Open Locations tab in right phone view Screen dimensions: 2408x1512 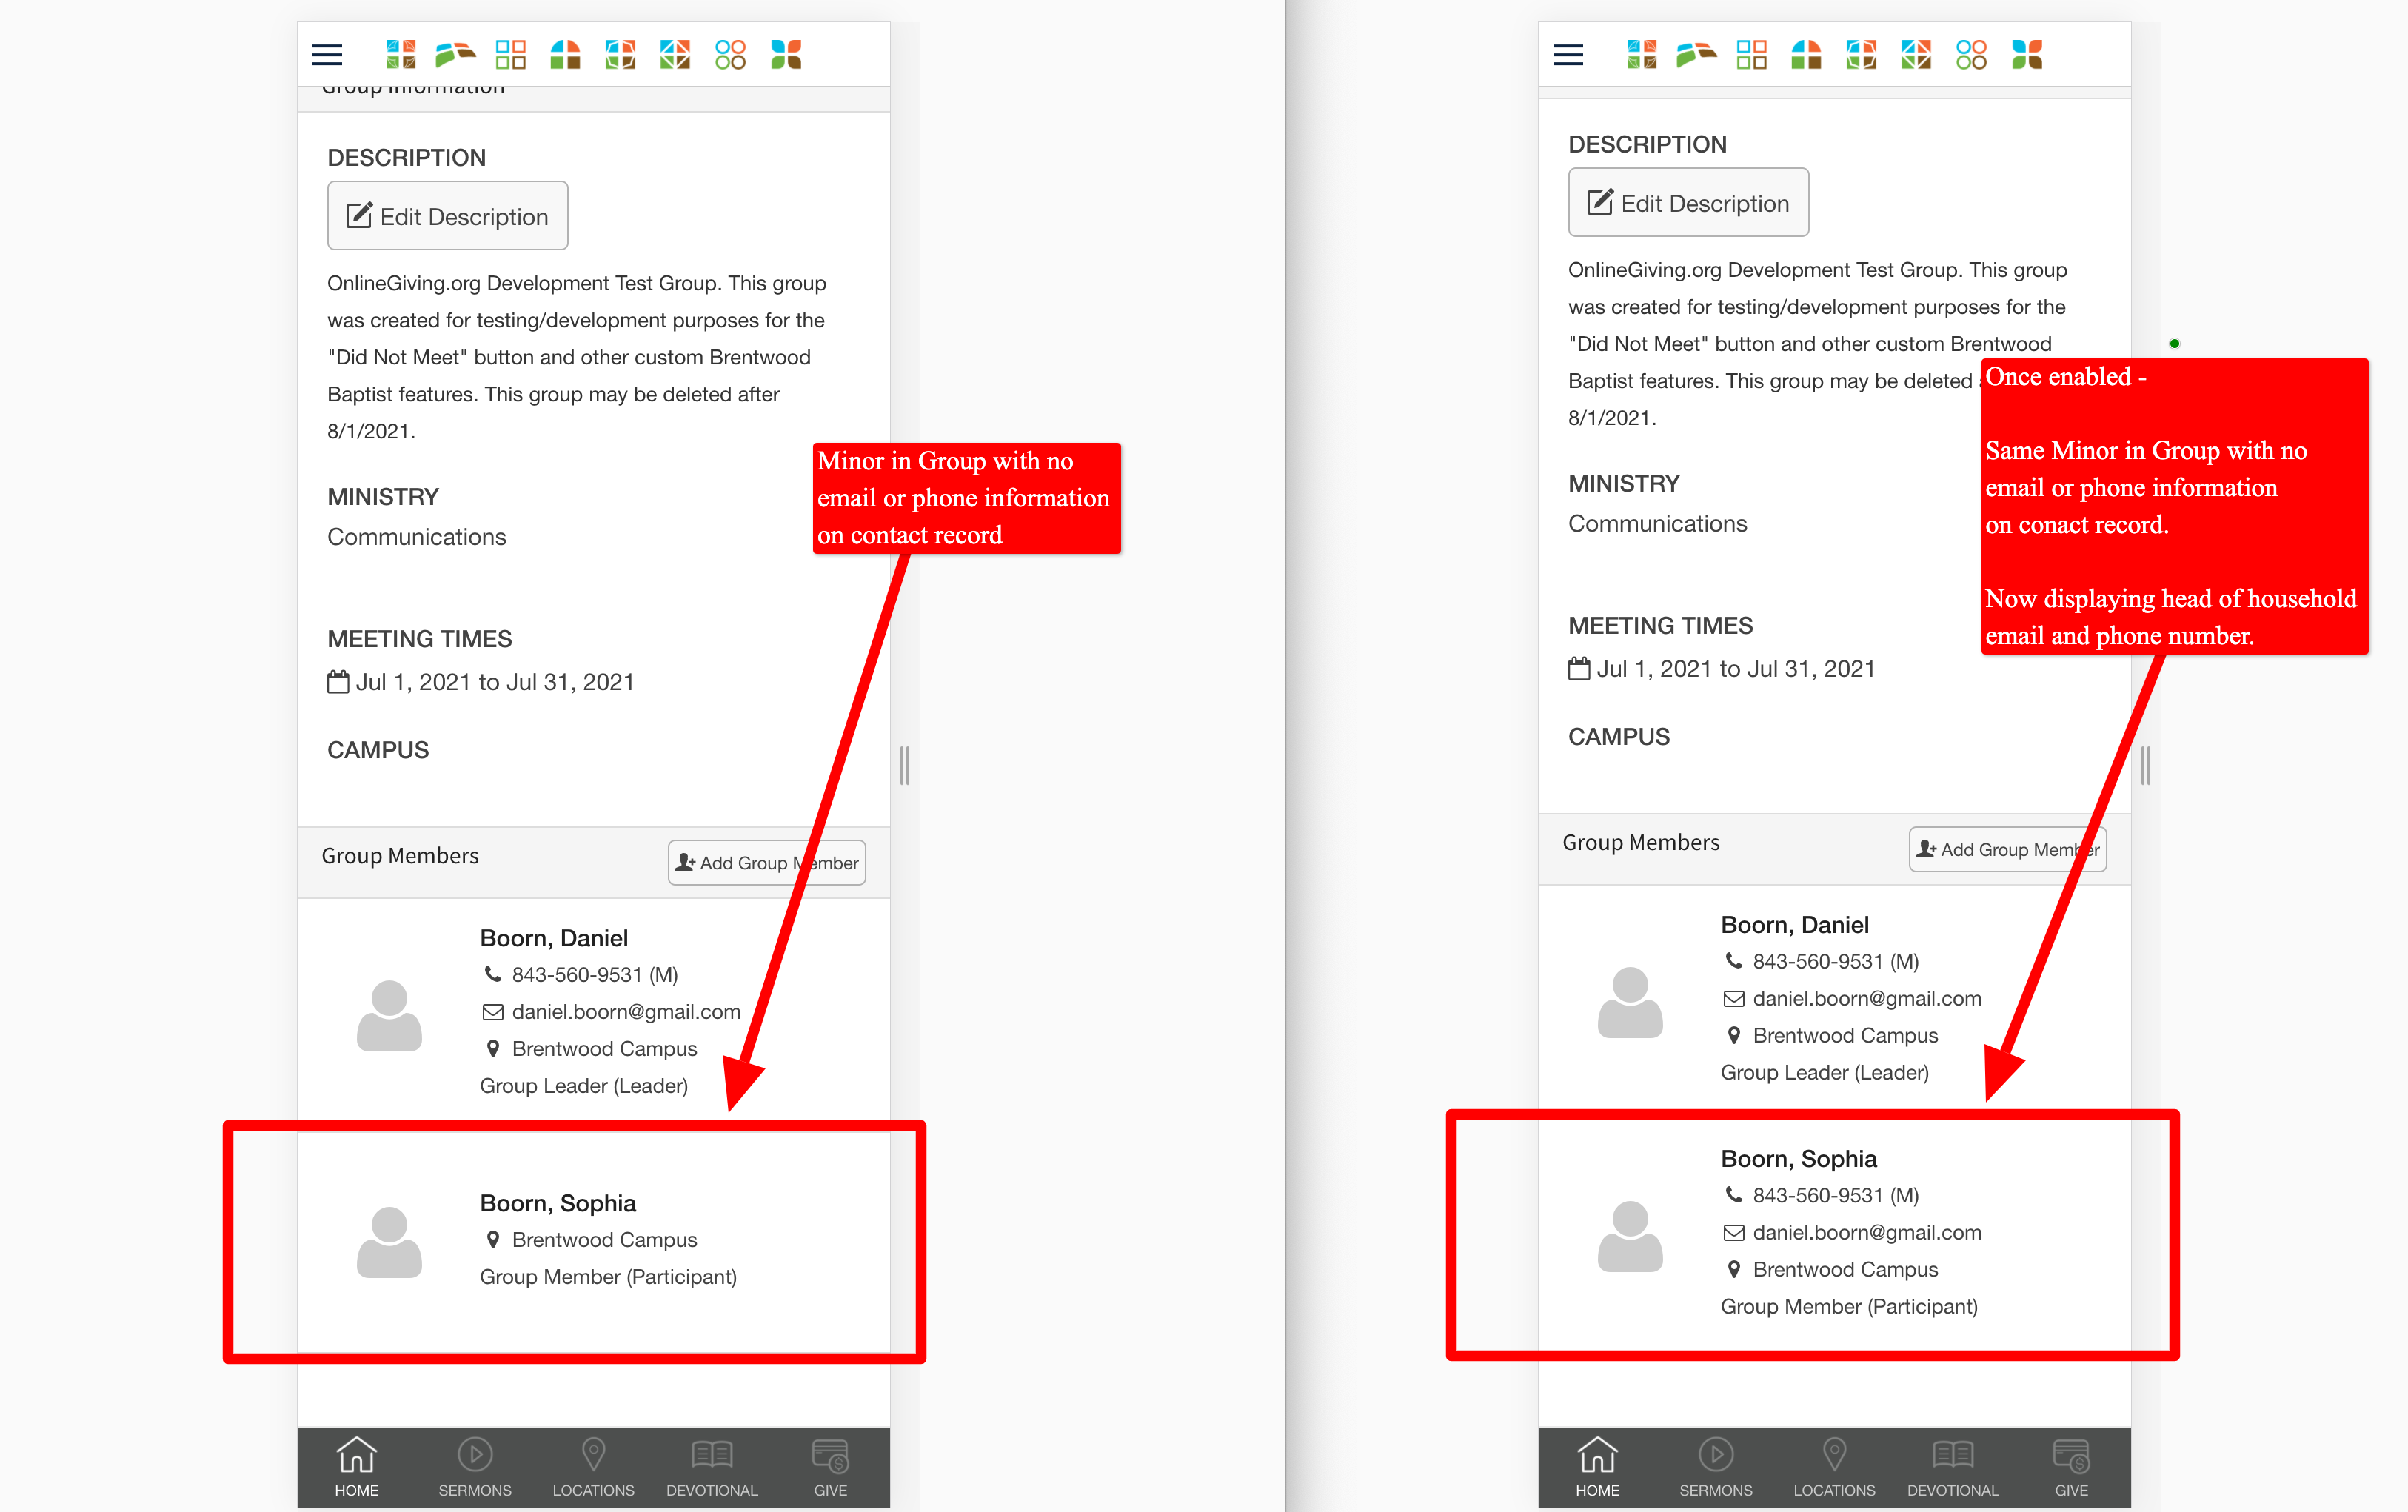(1835, 1467)
